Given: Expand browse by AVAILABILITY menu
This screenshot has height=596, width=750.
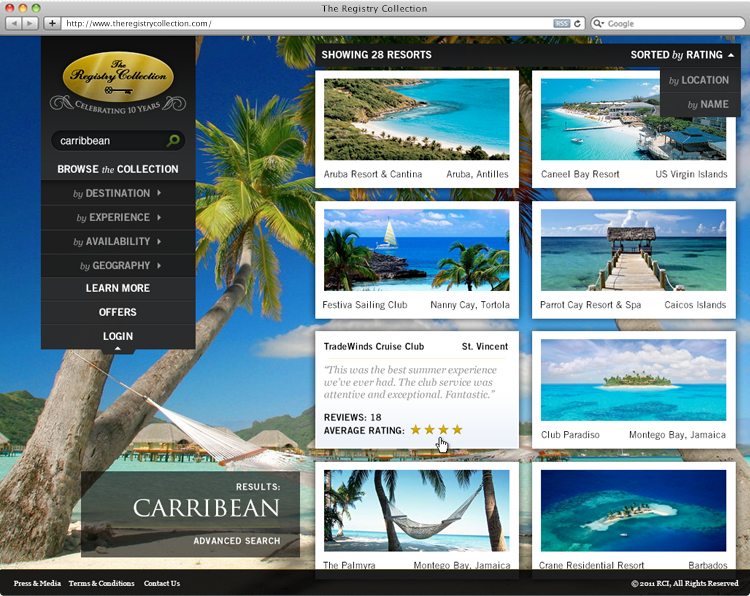Looking at the screenshot, I should pos(118,242).
